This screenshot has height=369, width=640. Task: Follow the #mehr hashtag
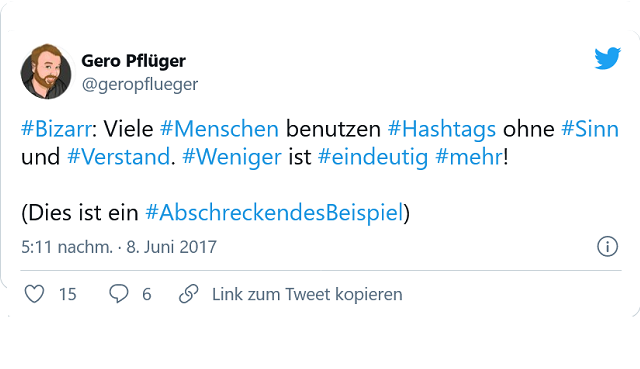click(469, 157)
